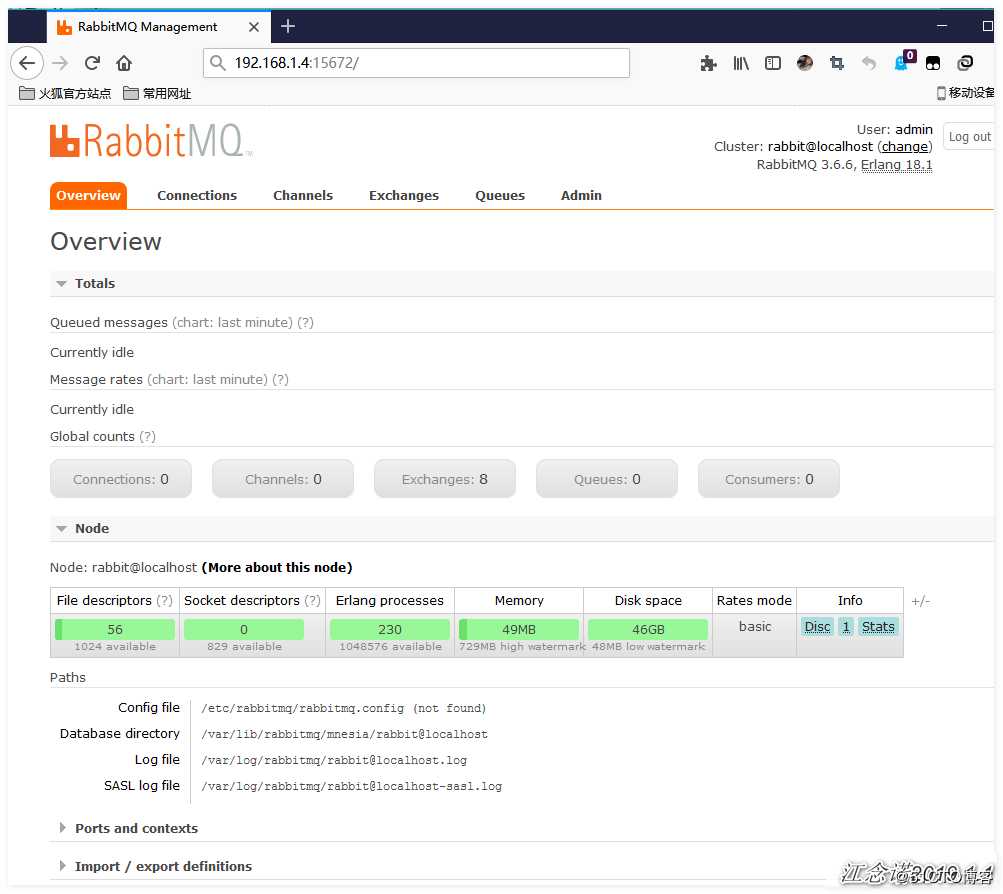
Task: Click the round avatar toolbar icon
Action: pyautogui.click(x=805, y=63)
